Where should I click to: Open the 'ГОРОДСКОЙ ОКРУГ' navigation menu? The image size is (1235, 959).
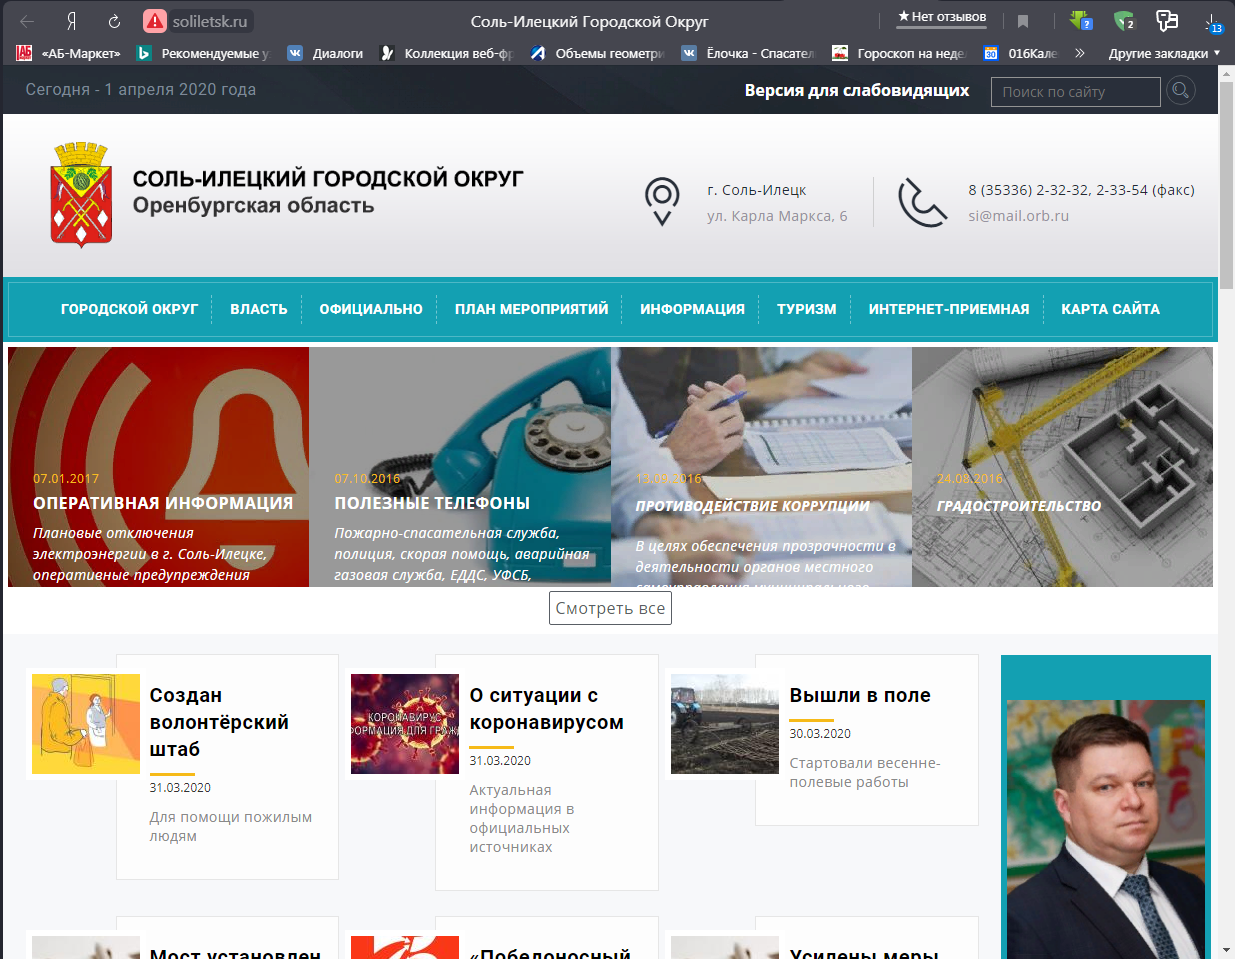[x=129, y=309]
